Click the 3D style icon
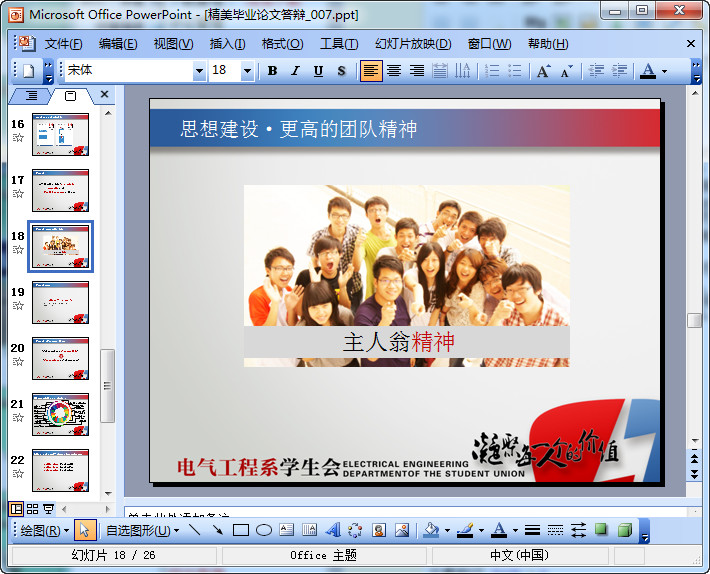The image size is (710, 574). (x=625, y=530)
